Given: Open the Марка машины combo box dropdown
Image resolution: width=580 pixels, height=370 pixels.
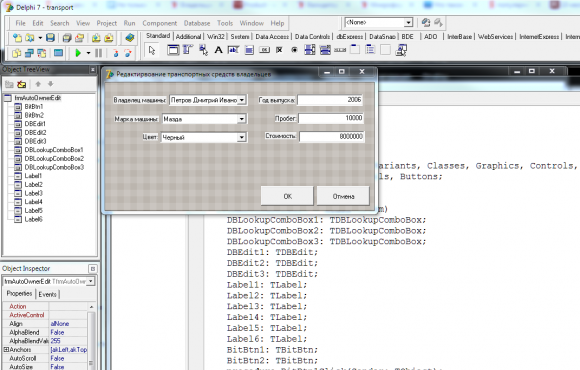Looking at the screenshot, I should 242,119.
